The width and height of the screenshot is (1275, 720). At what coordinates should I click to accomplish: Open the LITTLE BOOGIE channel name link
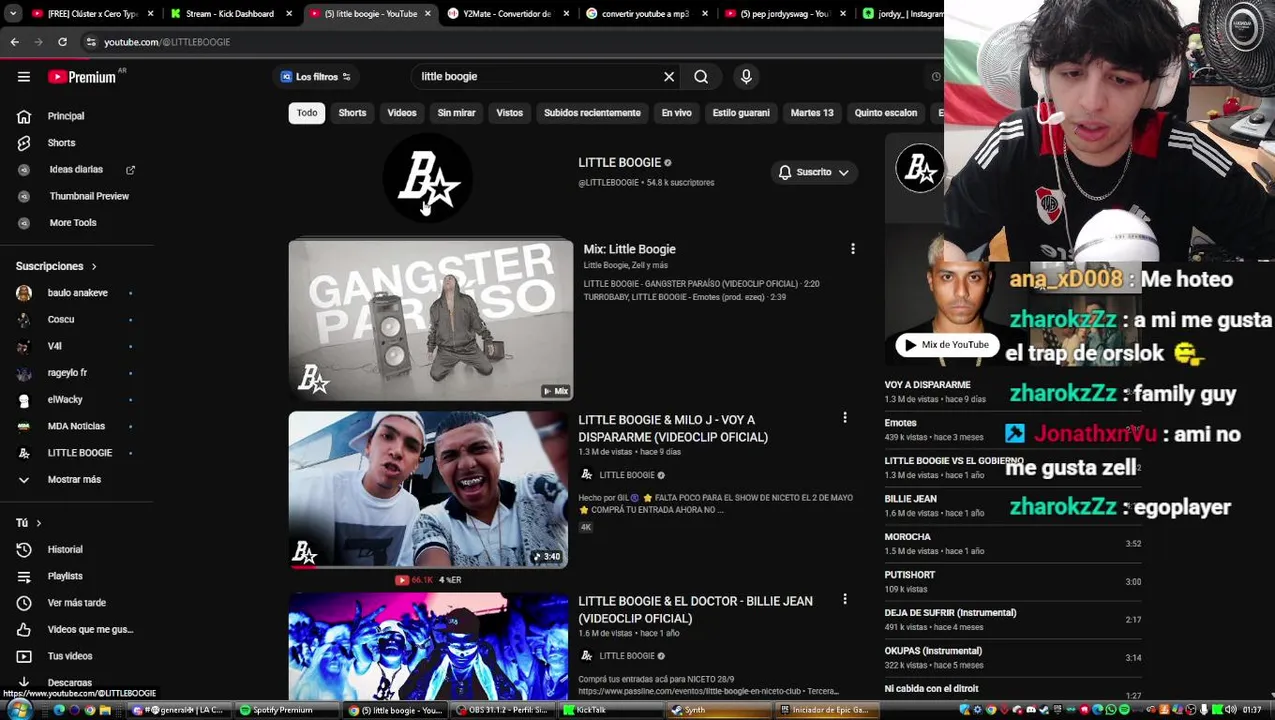click(619, 163)
